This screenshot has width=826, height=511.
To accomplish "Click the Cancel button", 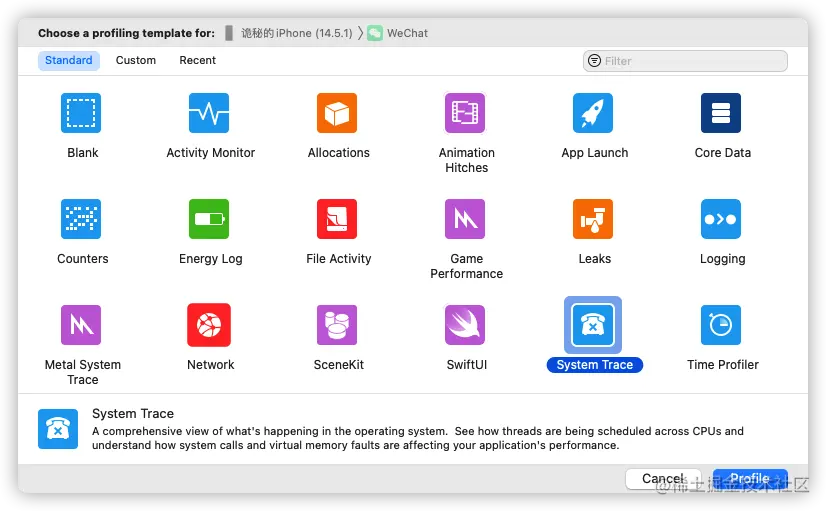I will (663, 478).
